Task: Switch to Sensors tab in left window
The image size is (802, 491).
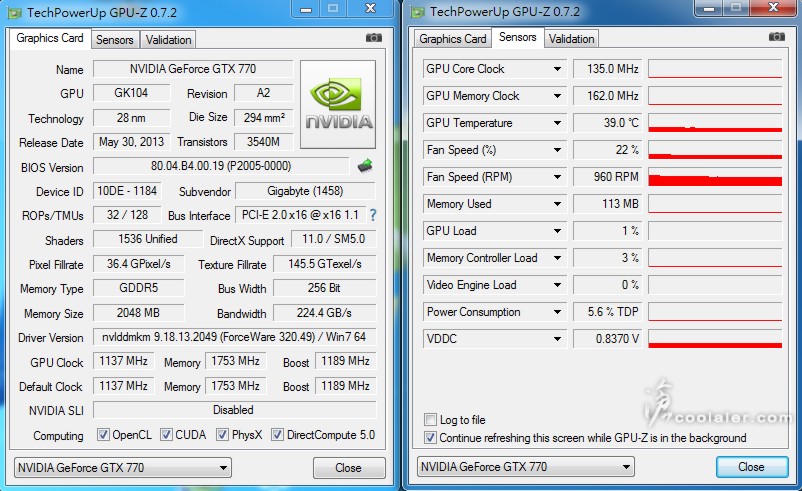Action: coord(115,40)
